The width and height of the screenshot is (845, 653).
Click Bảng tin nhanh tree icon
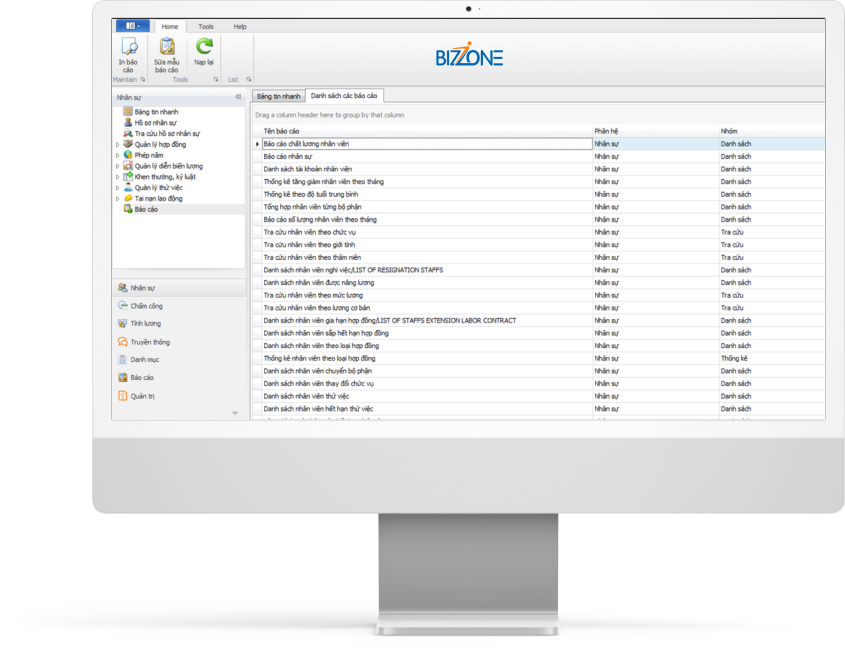pos(128,112)
